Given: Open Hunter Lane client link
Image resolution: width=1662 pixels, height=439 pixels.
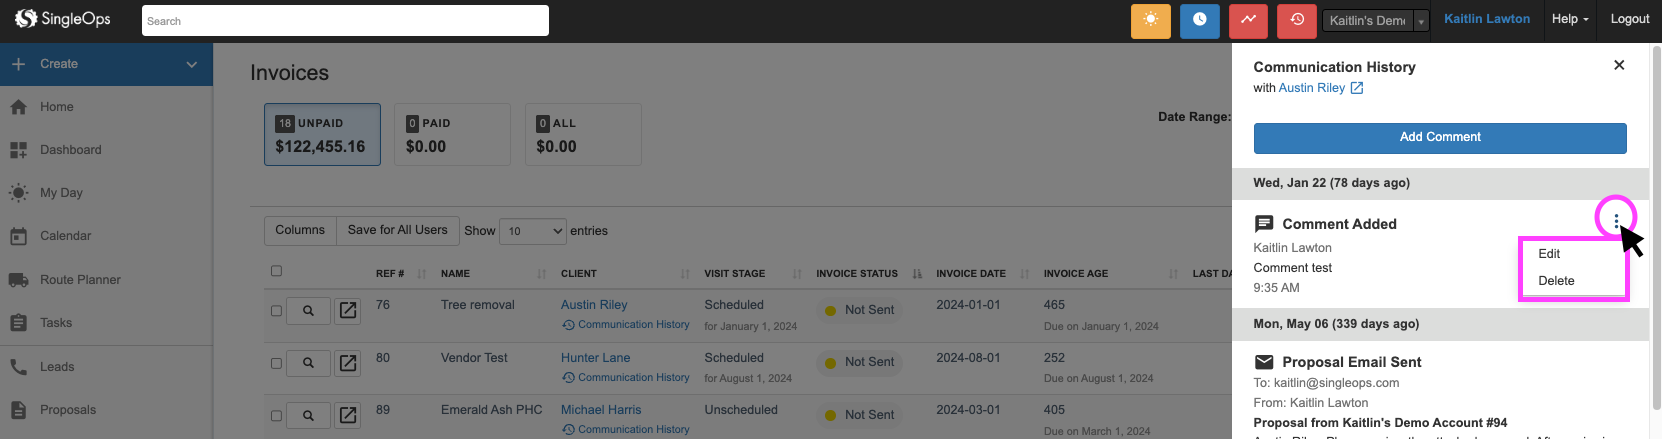Looking at the screenshot, I should [x=595, y=358].
